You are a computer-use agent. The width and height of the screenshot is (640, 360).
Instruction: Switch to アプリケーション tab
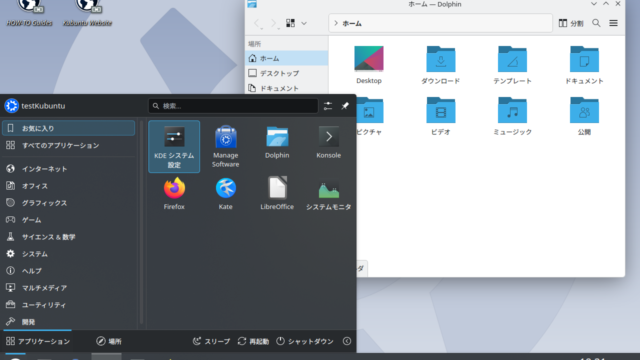tap(38, 341)
